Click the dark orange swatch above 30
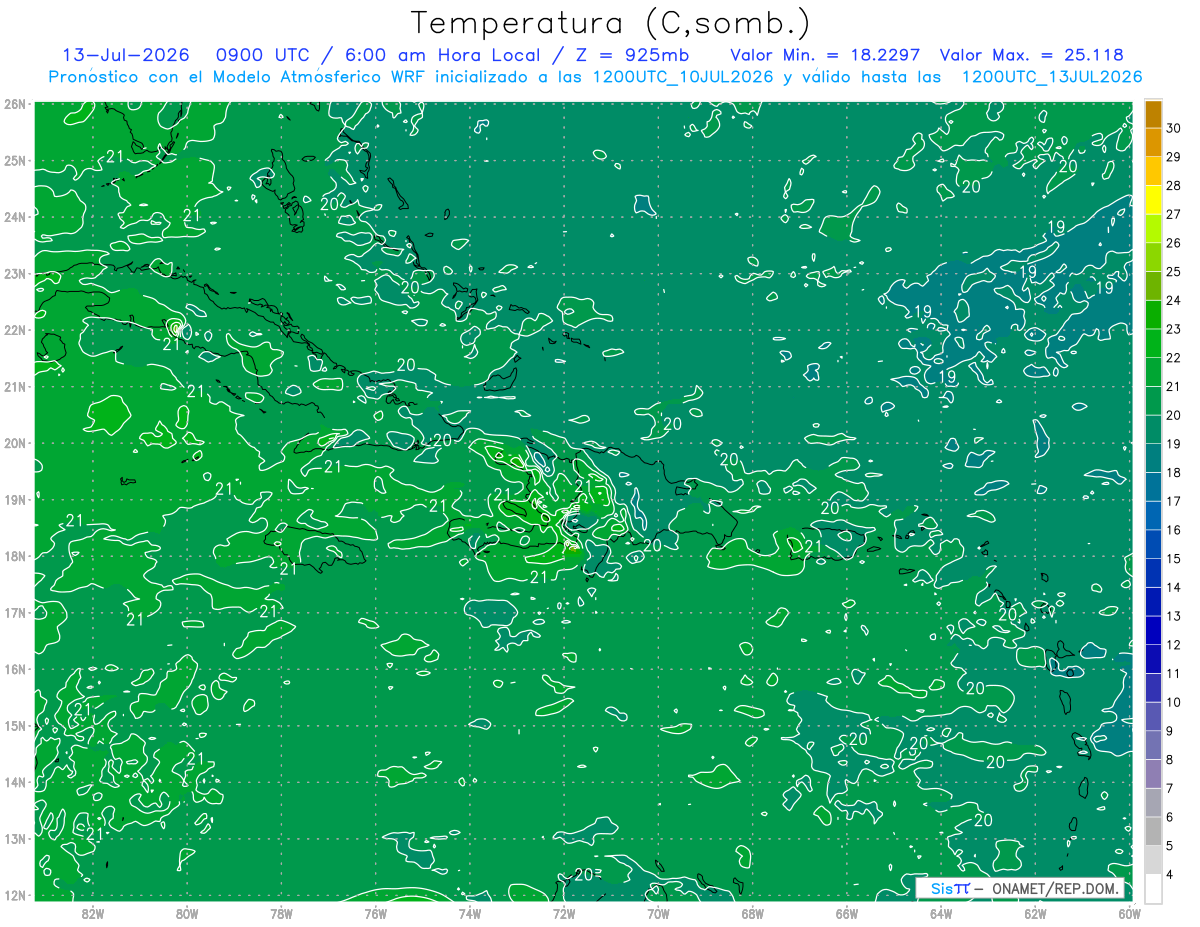 click(x=1153, y=115)
